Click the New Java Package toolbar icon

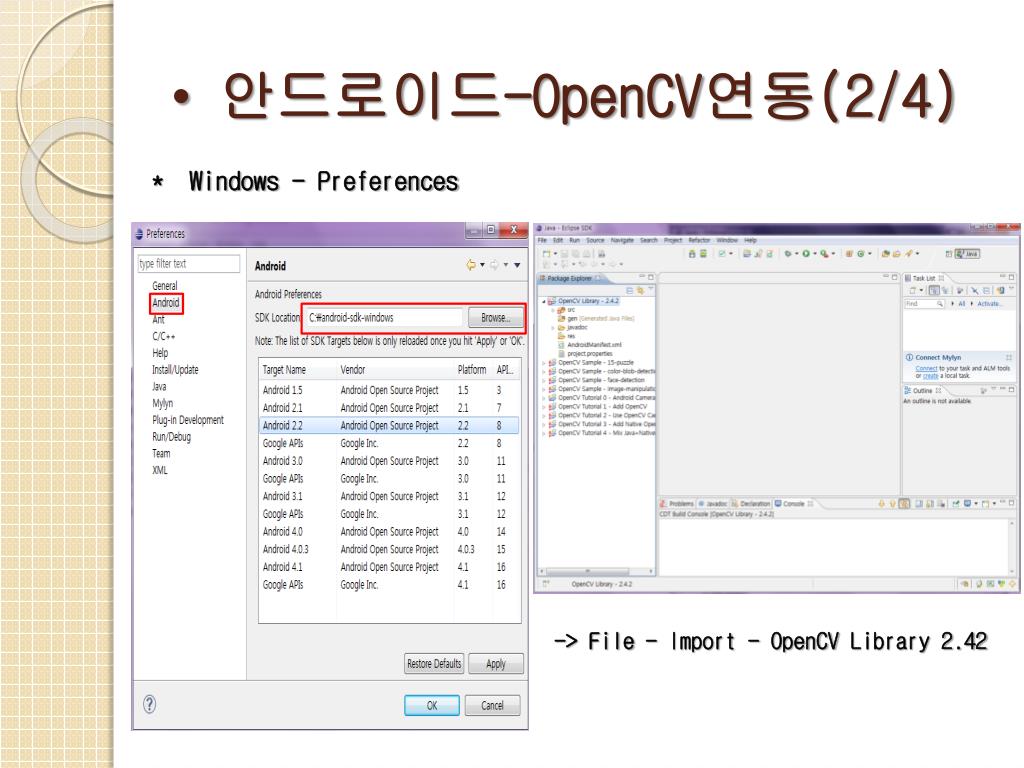[849, 253]
